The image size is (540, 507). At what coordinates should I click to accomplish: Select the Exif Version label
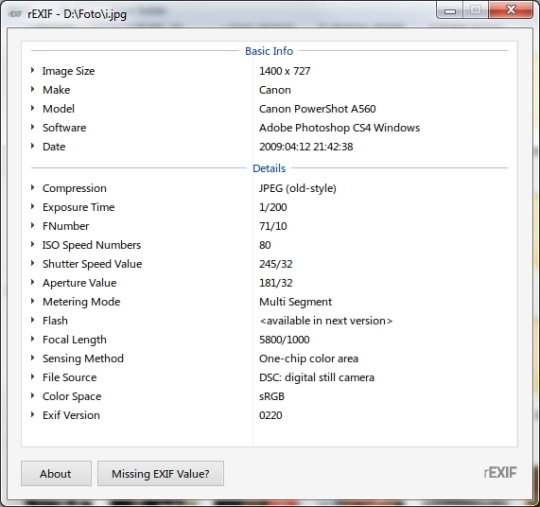tap(71, 416)
